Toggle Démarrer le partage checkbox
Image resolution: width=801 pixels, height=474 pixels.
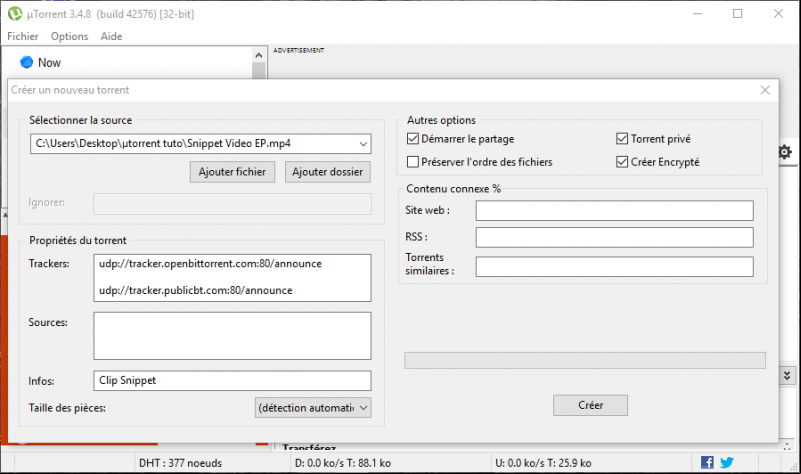[x=413, y=138]
